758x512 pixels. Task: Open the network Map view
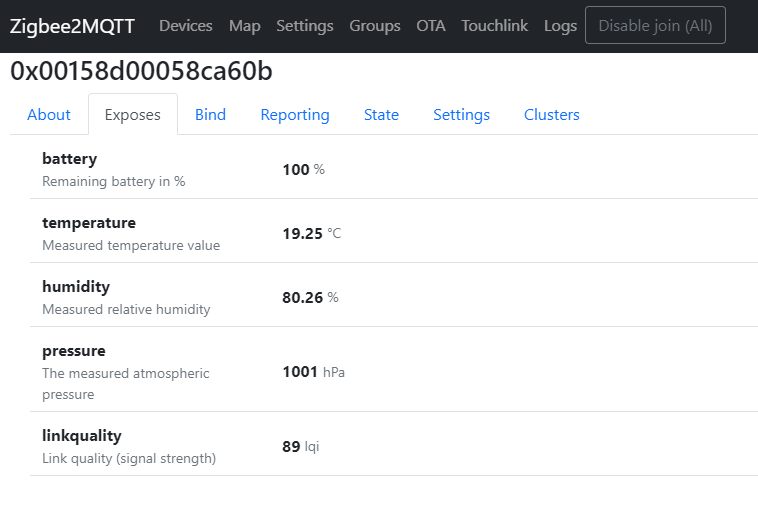pyautogui.click(x=245, y=26)
